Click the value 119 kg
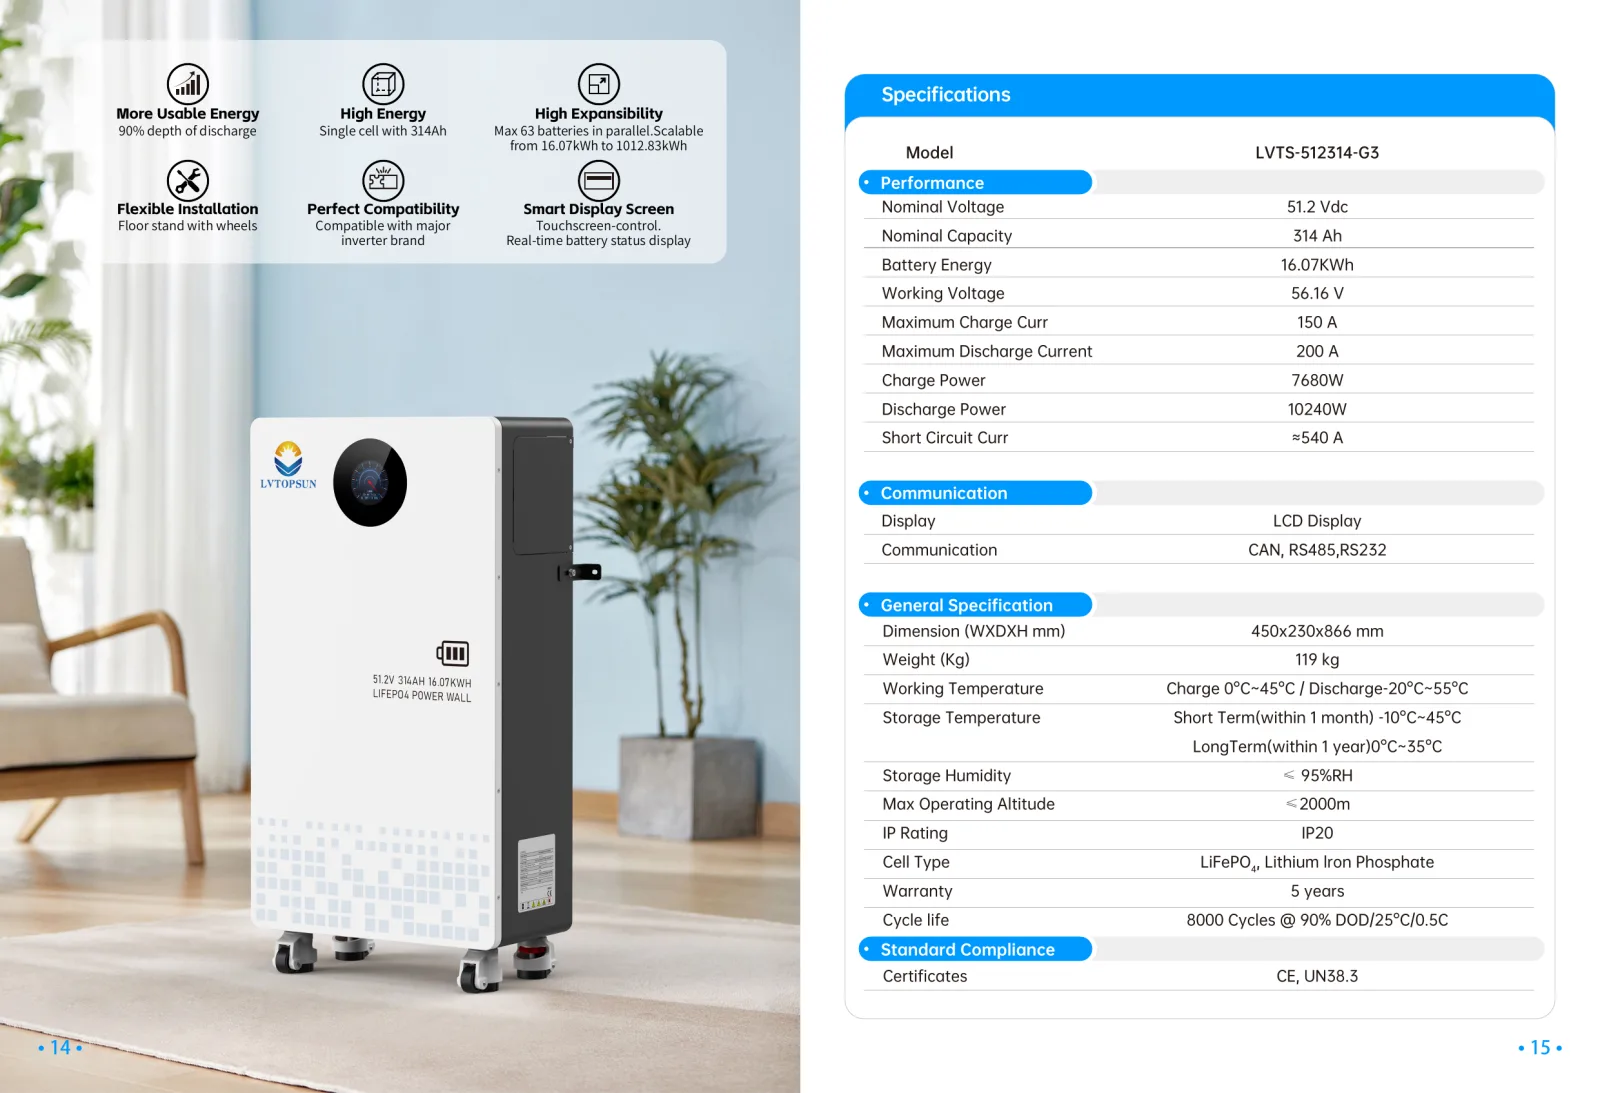The height and width of the screenshot is (1093, 1600). (1317, 660)
